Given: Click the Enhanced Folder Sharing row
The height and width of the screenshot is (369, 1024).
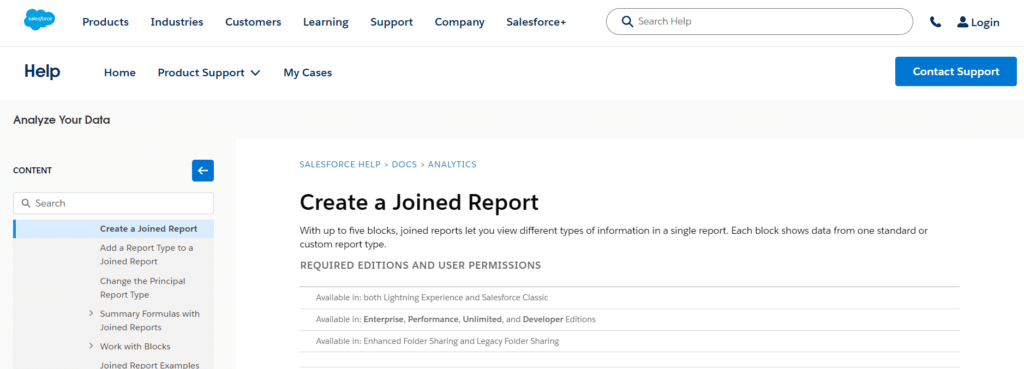Looking at the screenshot, I should click(x=630, y=341).
